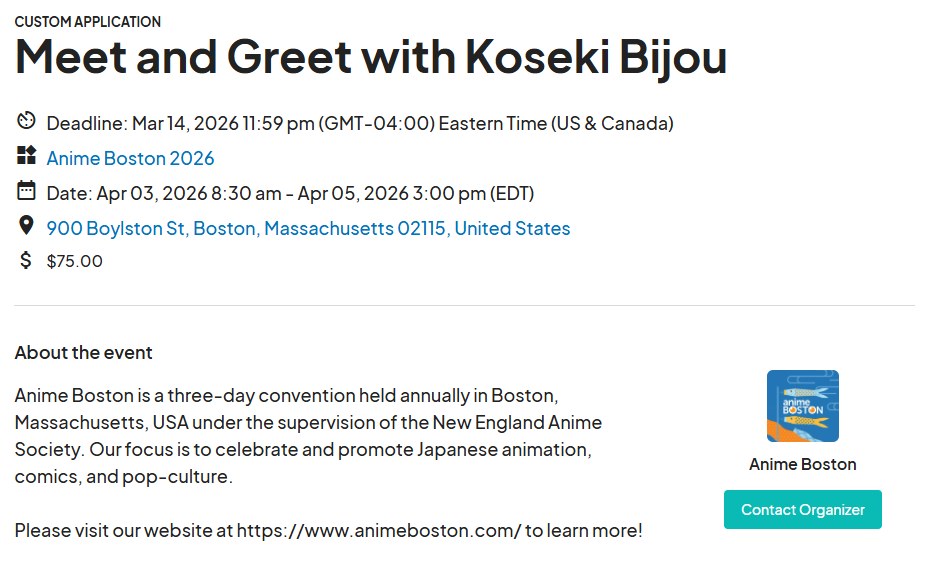Click the event icon beside Anime Boston 2026
The height and width of the screenshot is (571, 937).
click(26, 156)
